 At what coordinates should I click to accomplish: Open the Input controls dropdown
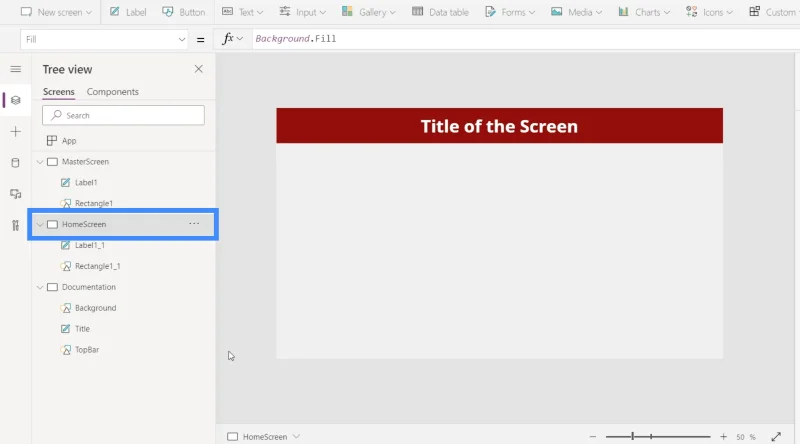[x=303, y=12]
